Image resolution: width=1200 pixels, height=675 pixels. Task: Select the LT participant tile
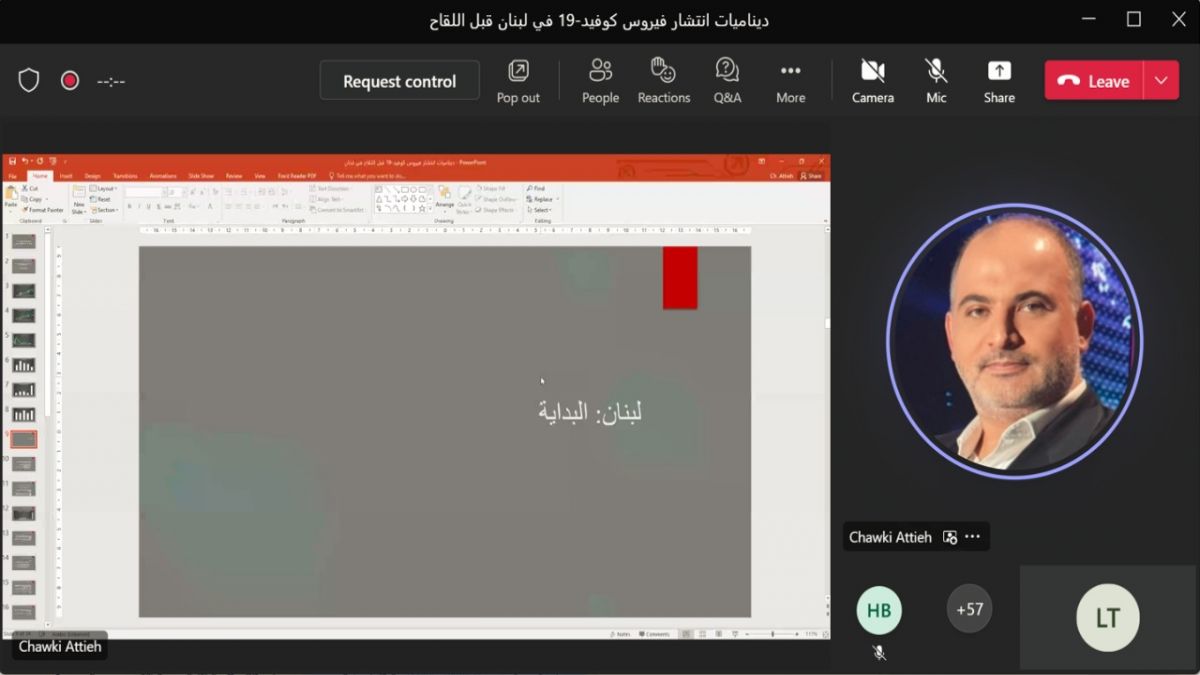[1107, 618]
